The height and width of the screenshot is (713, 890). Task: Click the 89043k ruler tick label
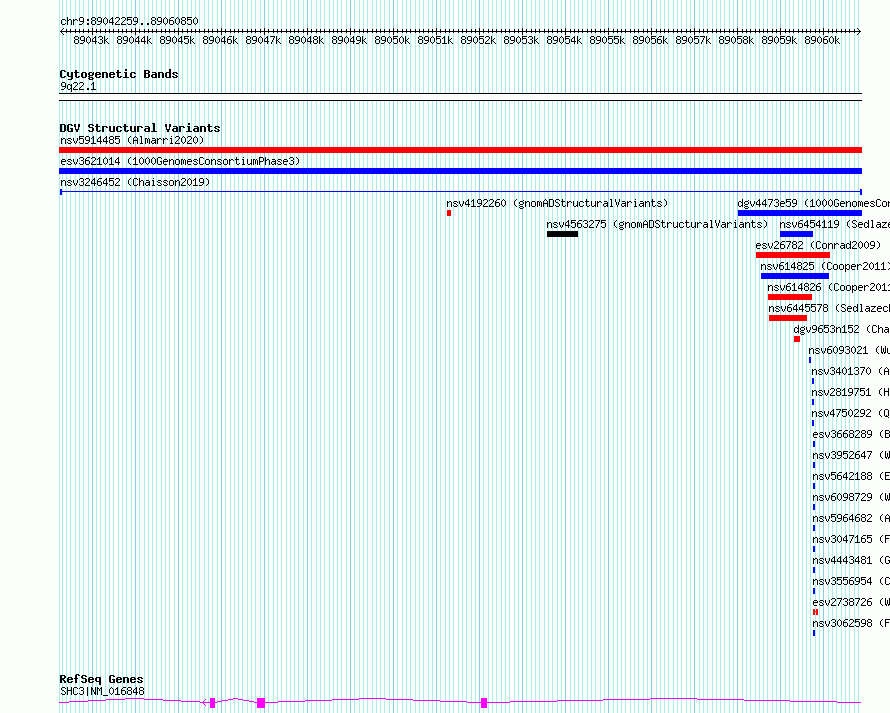(91, 40)
